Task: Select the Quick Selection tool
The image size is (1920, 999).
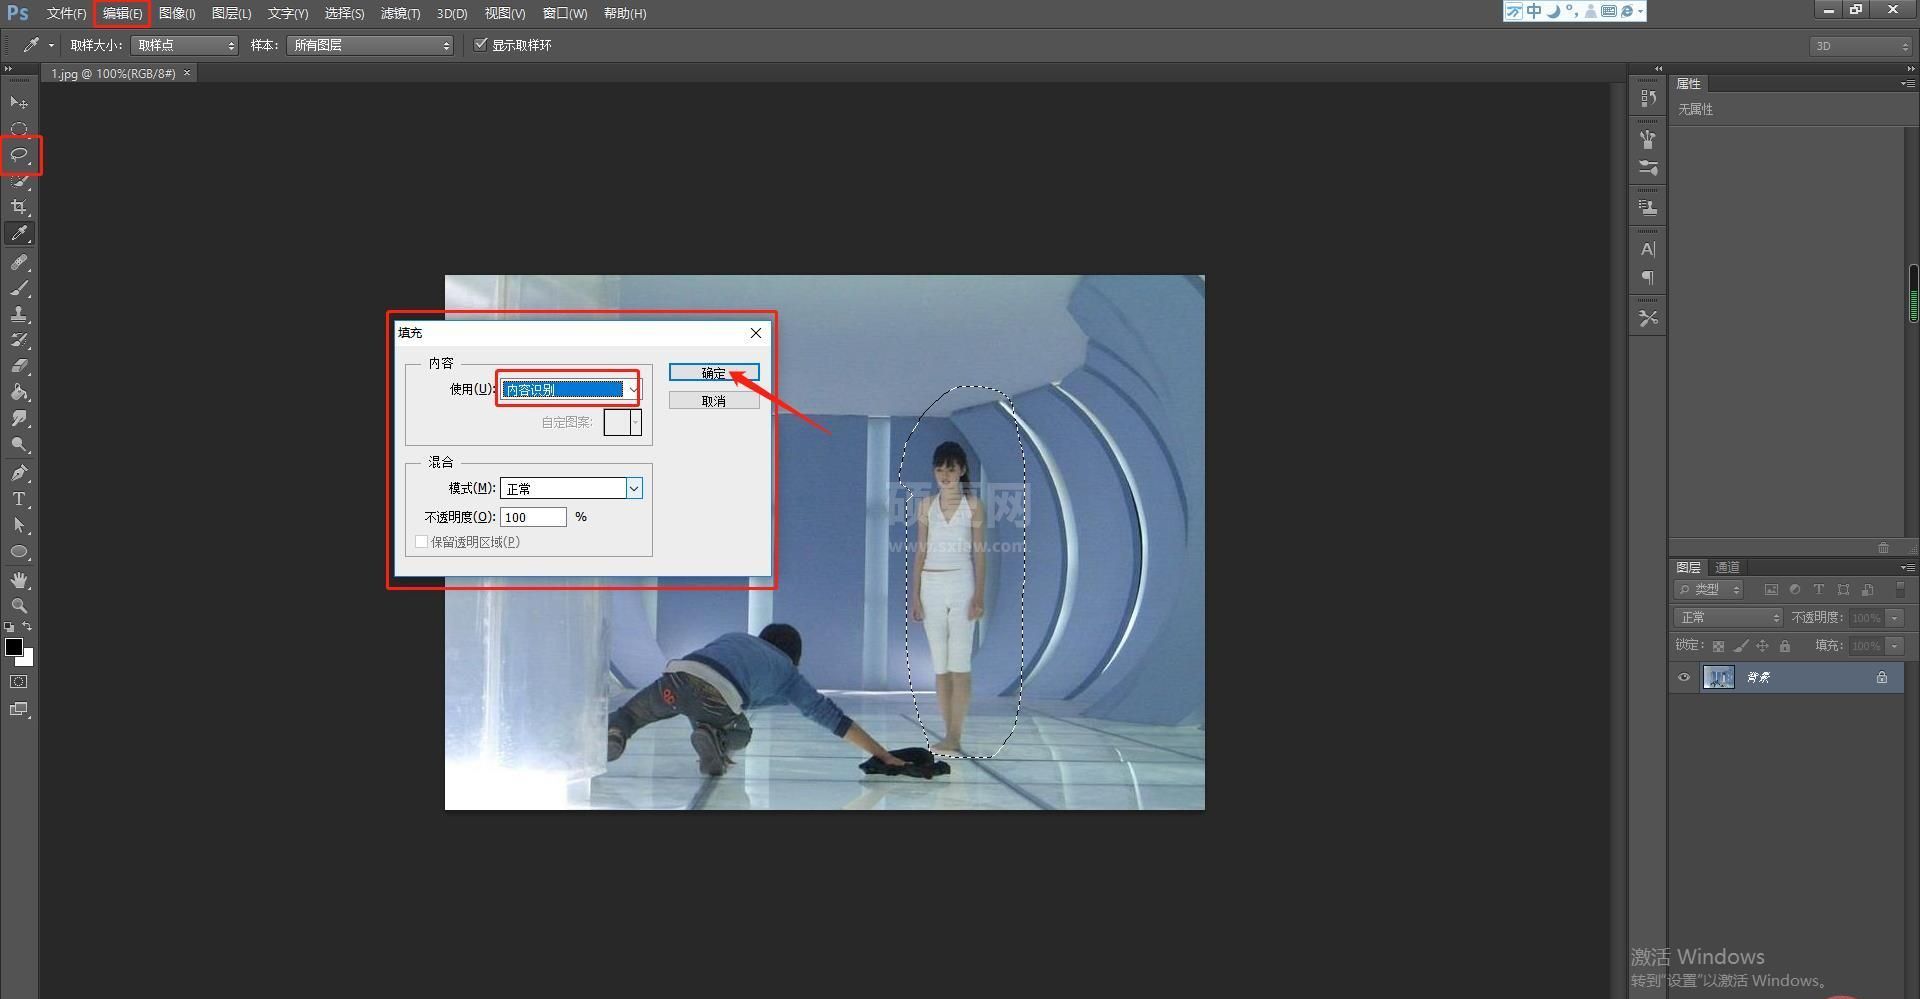Action: (x=19, y=181)
